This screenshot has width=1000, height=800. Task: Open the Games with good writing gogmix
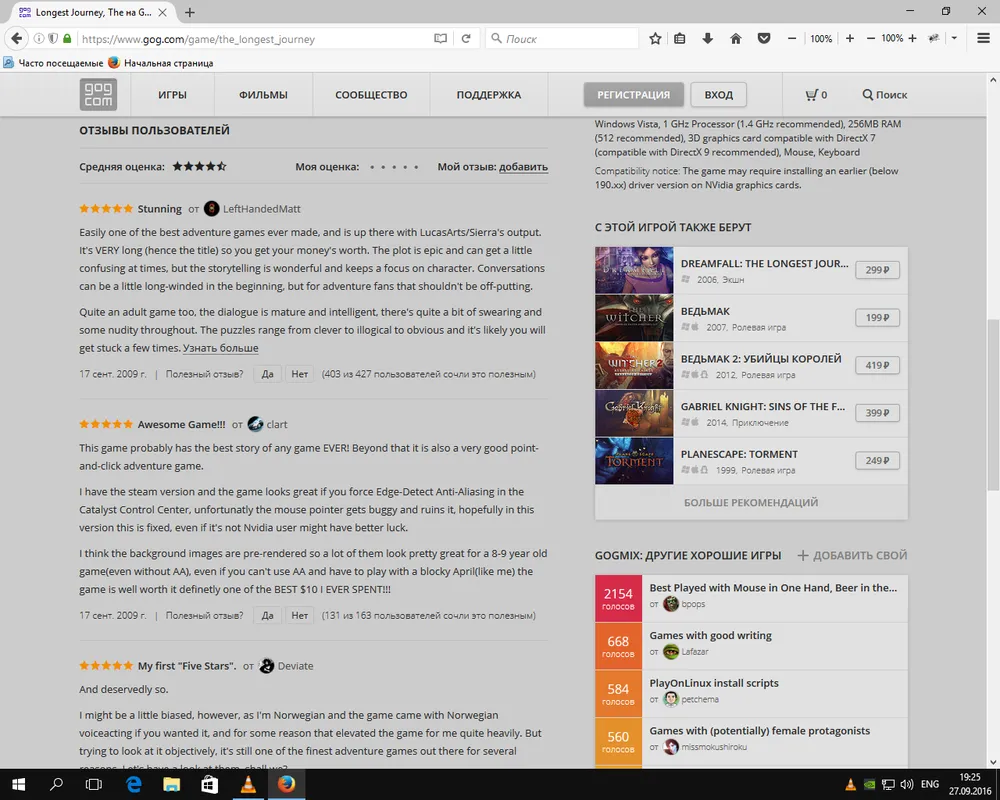click(x=710, y=635)
